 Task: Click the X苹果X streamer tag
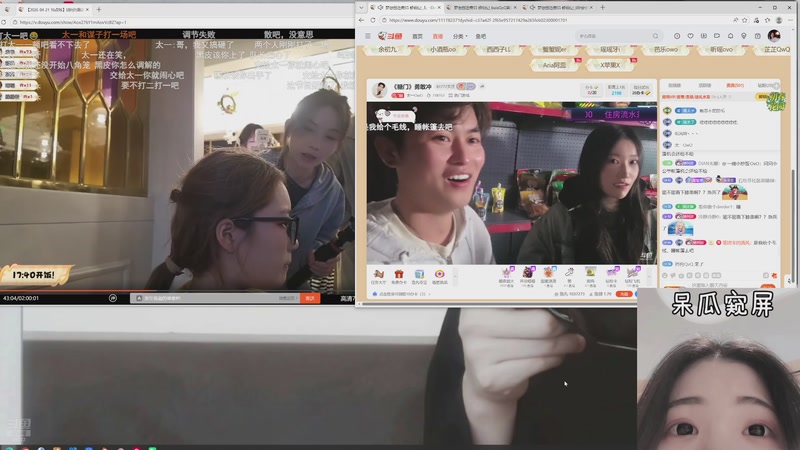[610, 65]
